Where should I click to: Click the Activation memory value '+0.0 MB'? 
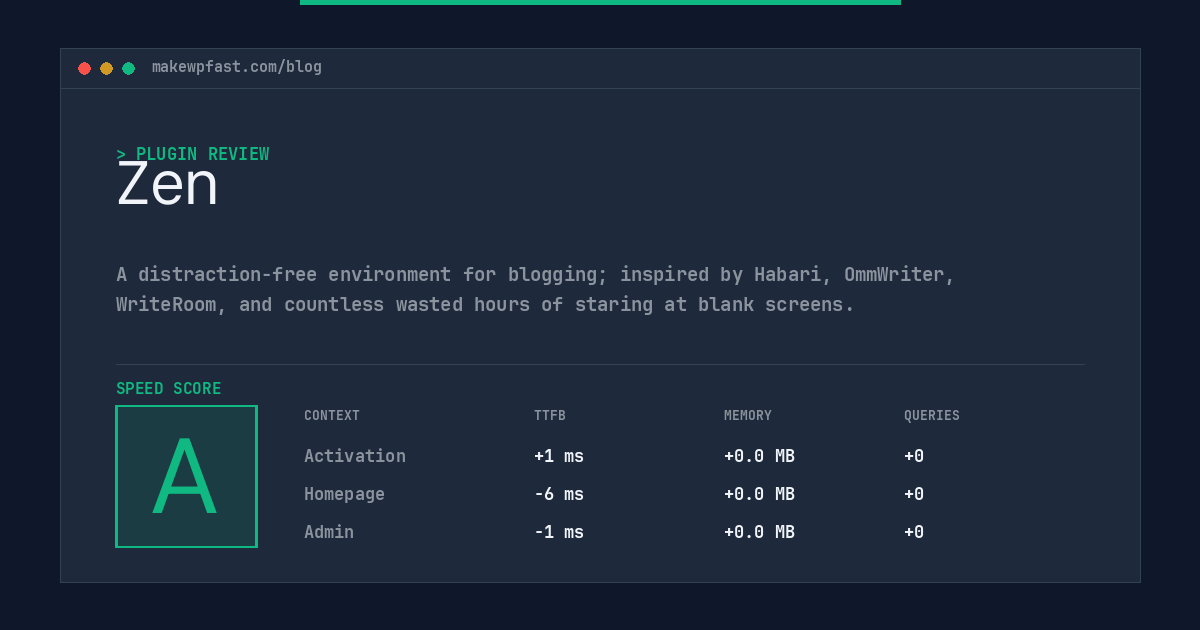(759, 456)
